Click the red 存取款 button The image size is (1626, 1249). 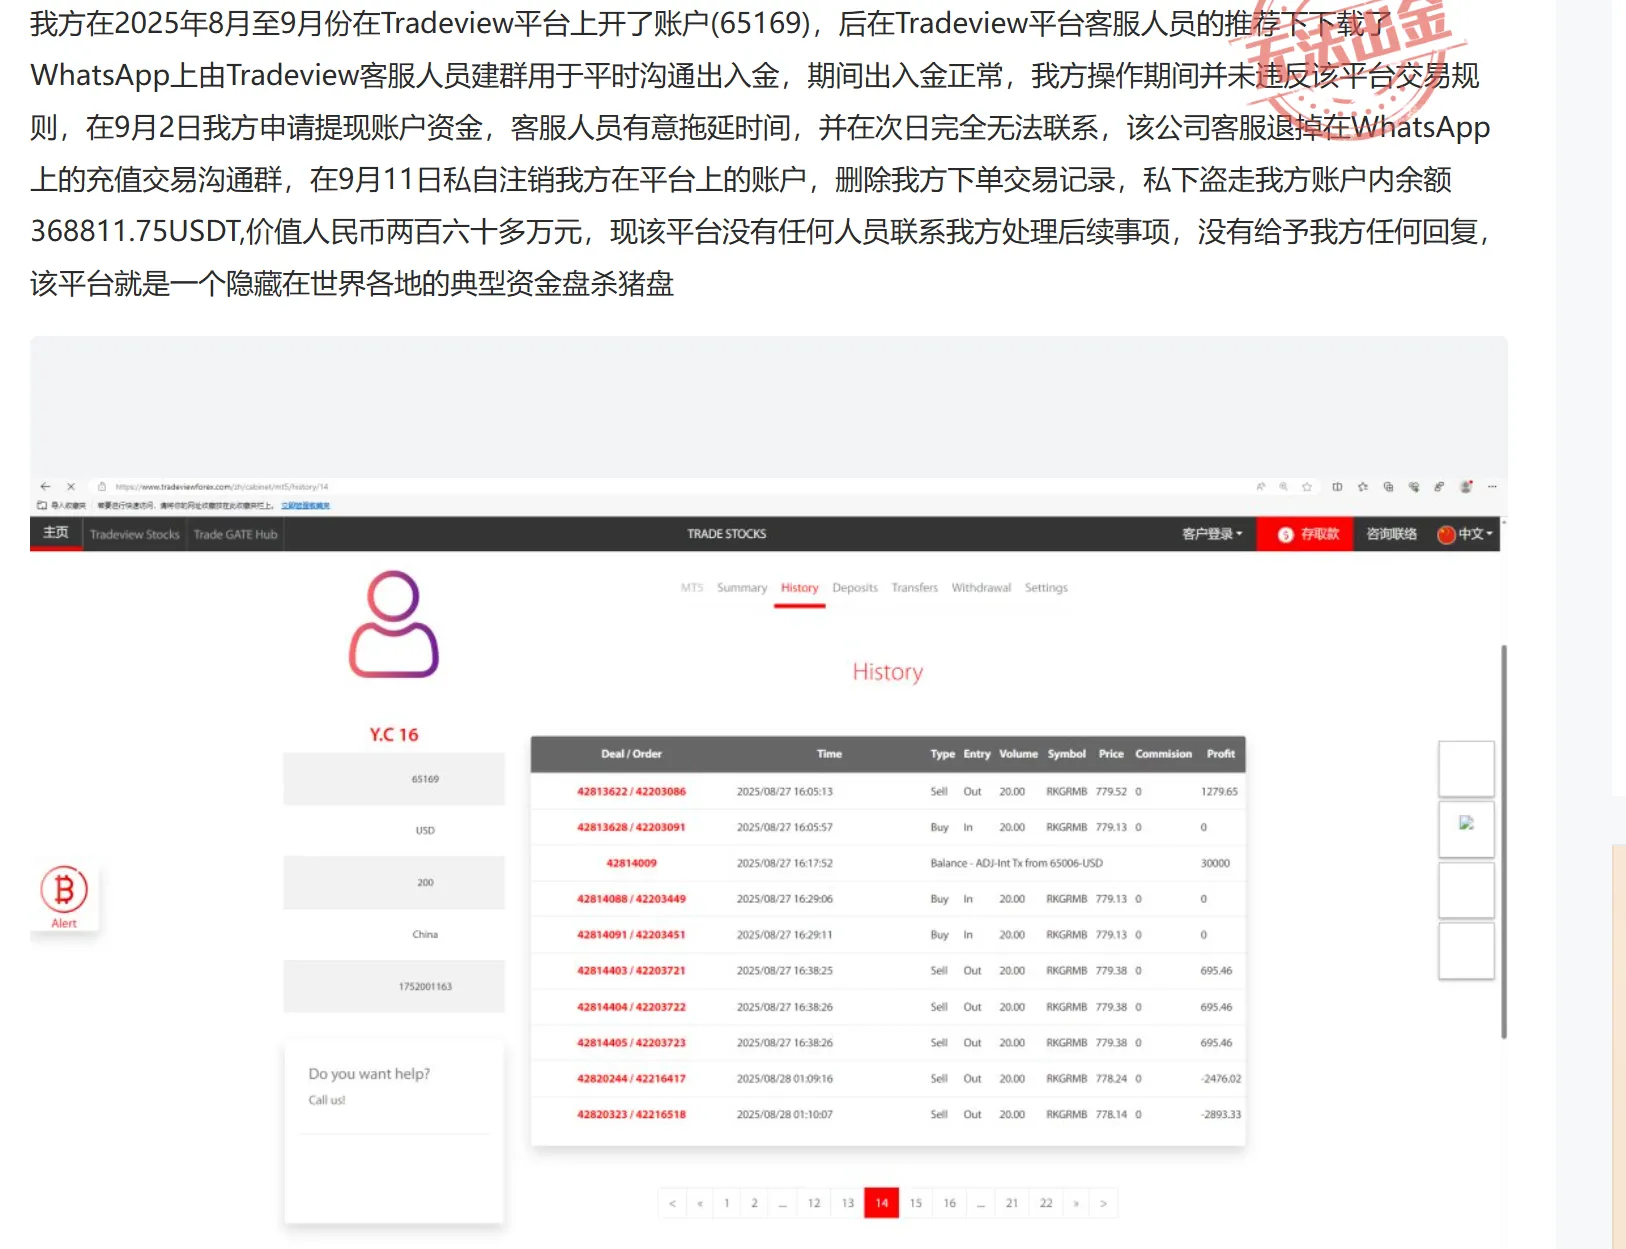coord(1305,534)
